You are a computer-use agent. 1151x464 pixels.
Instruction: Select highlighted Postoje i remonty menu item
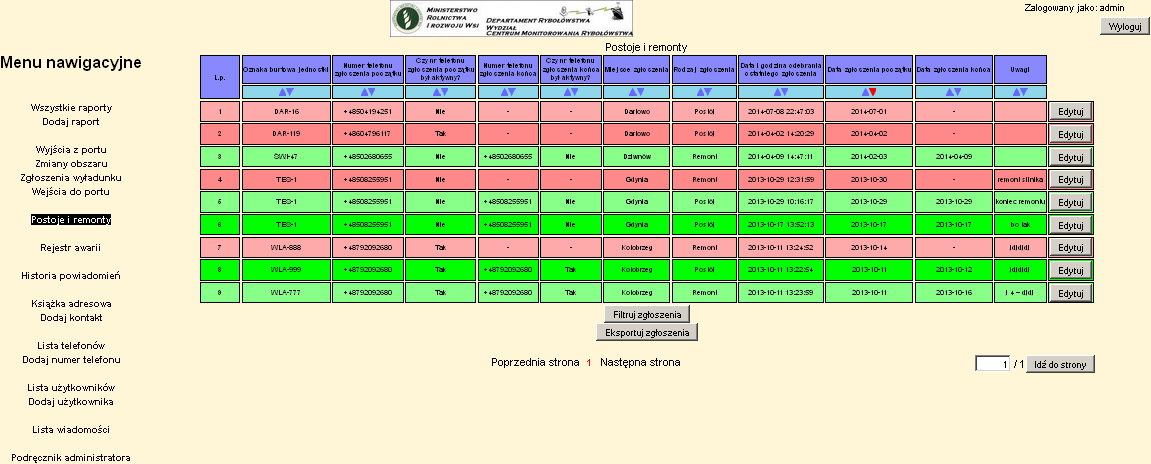(71, 220)
